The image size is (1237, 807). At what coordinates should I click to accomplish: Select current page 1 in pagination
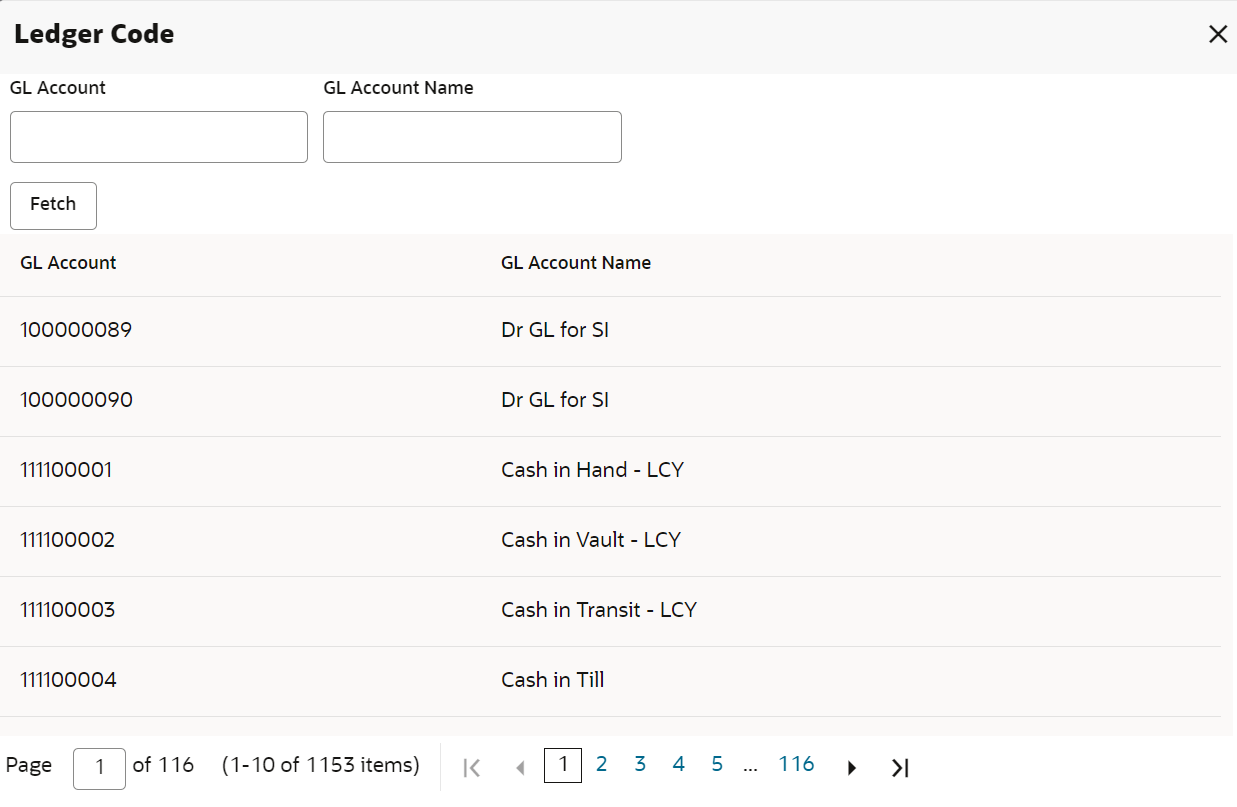point(563,765)
